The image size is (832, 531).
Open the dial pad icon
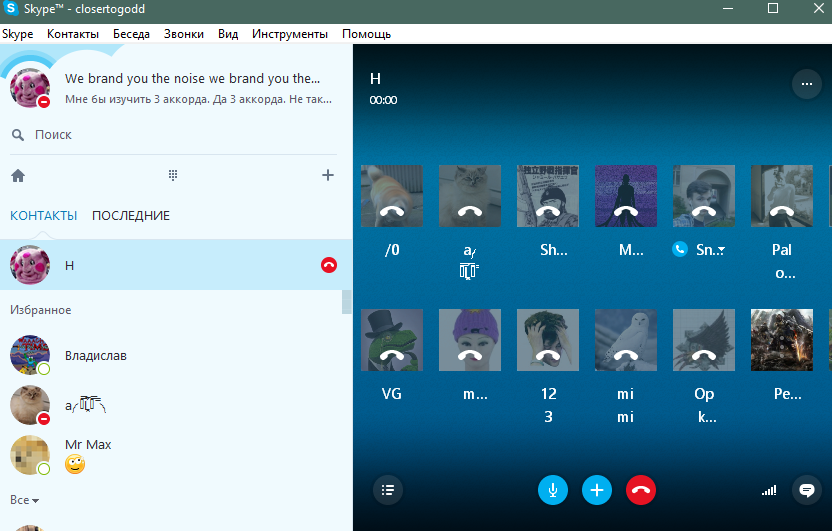coord(173,176)
